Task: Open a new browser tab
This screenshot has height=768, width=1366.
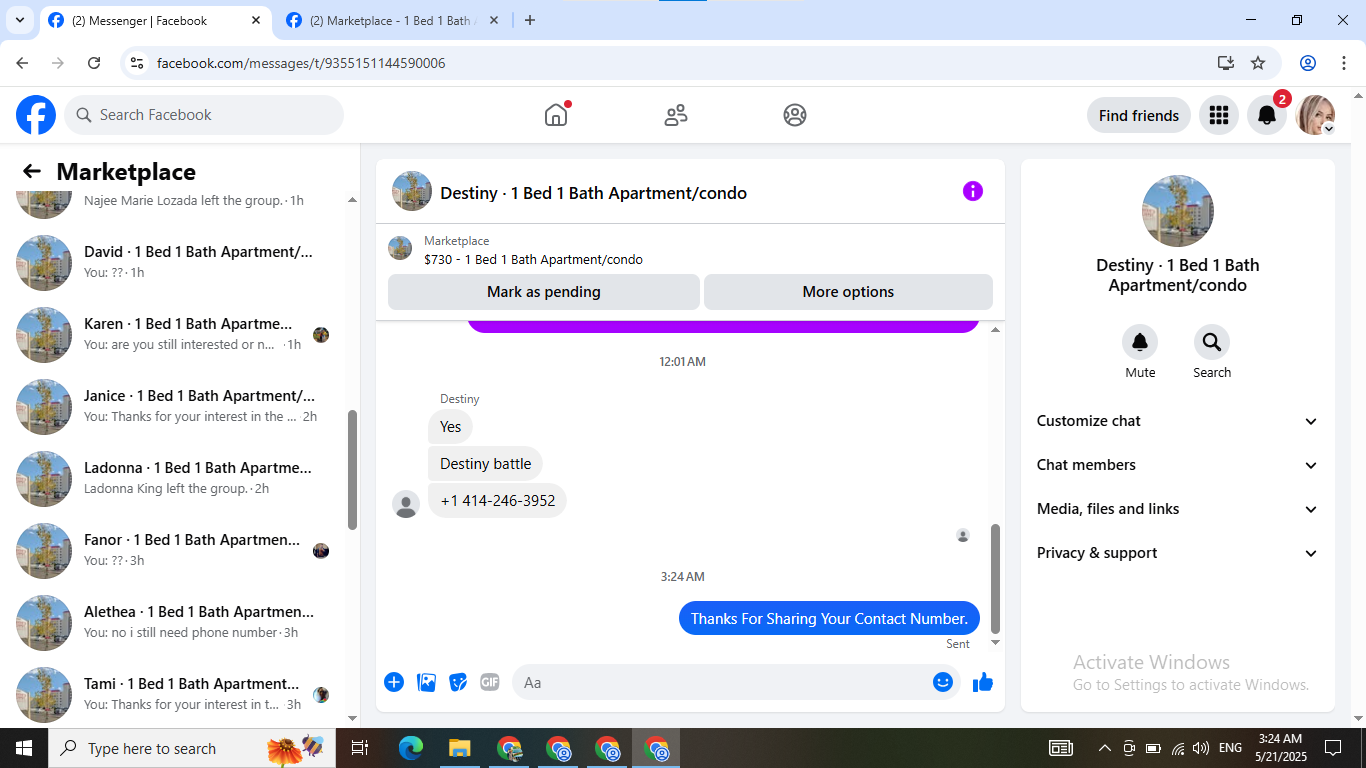Action: pos(530,20)
